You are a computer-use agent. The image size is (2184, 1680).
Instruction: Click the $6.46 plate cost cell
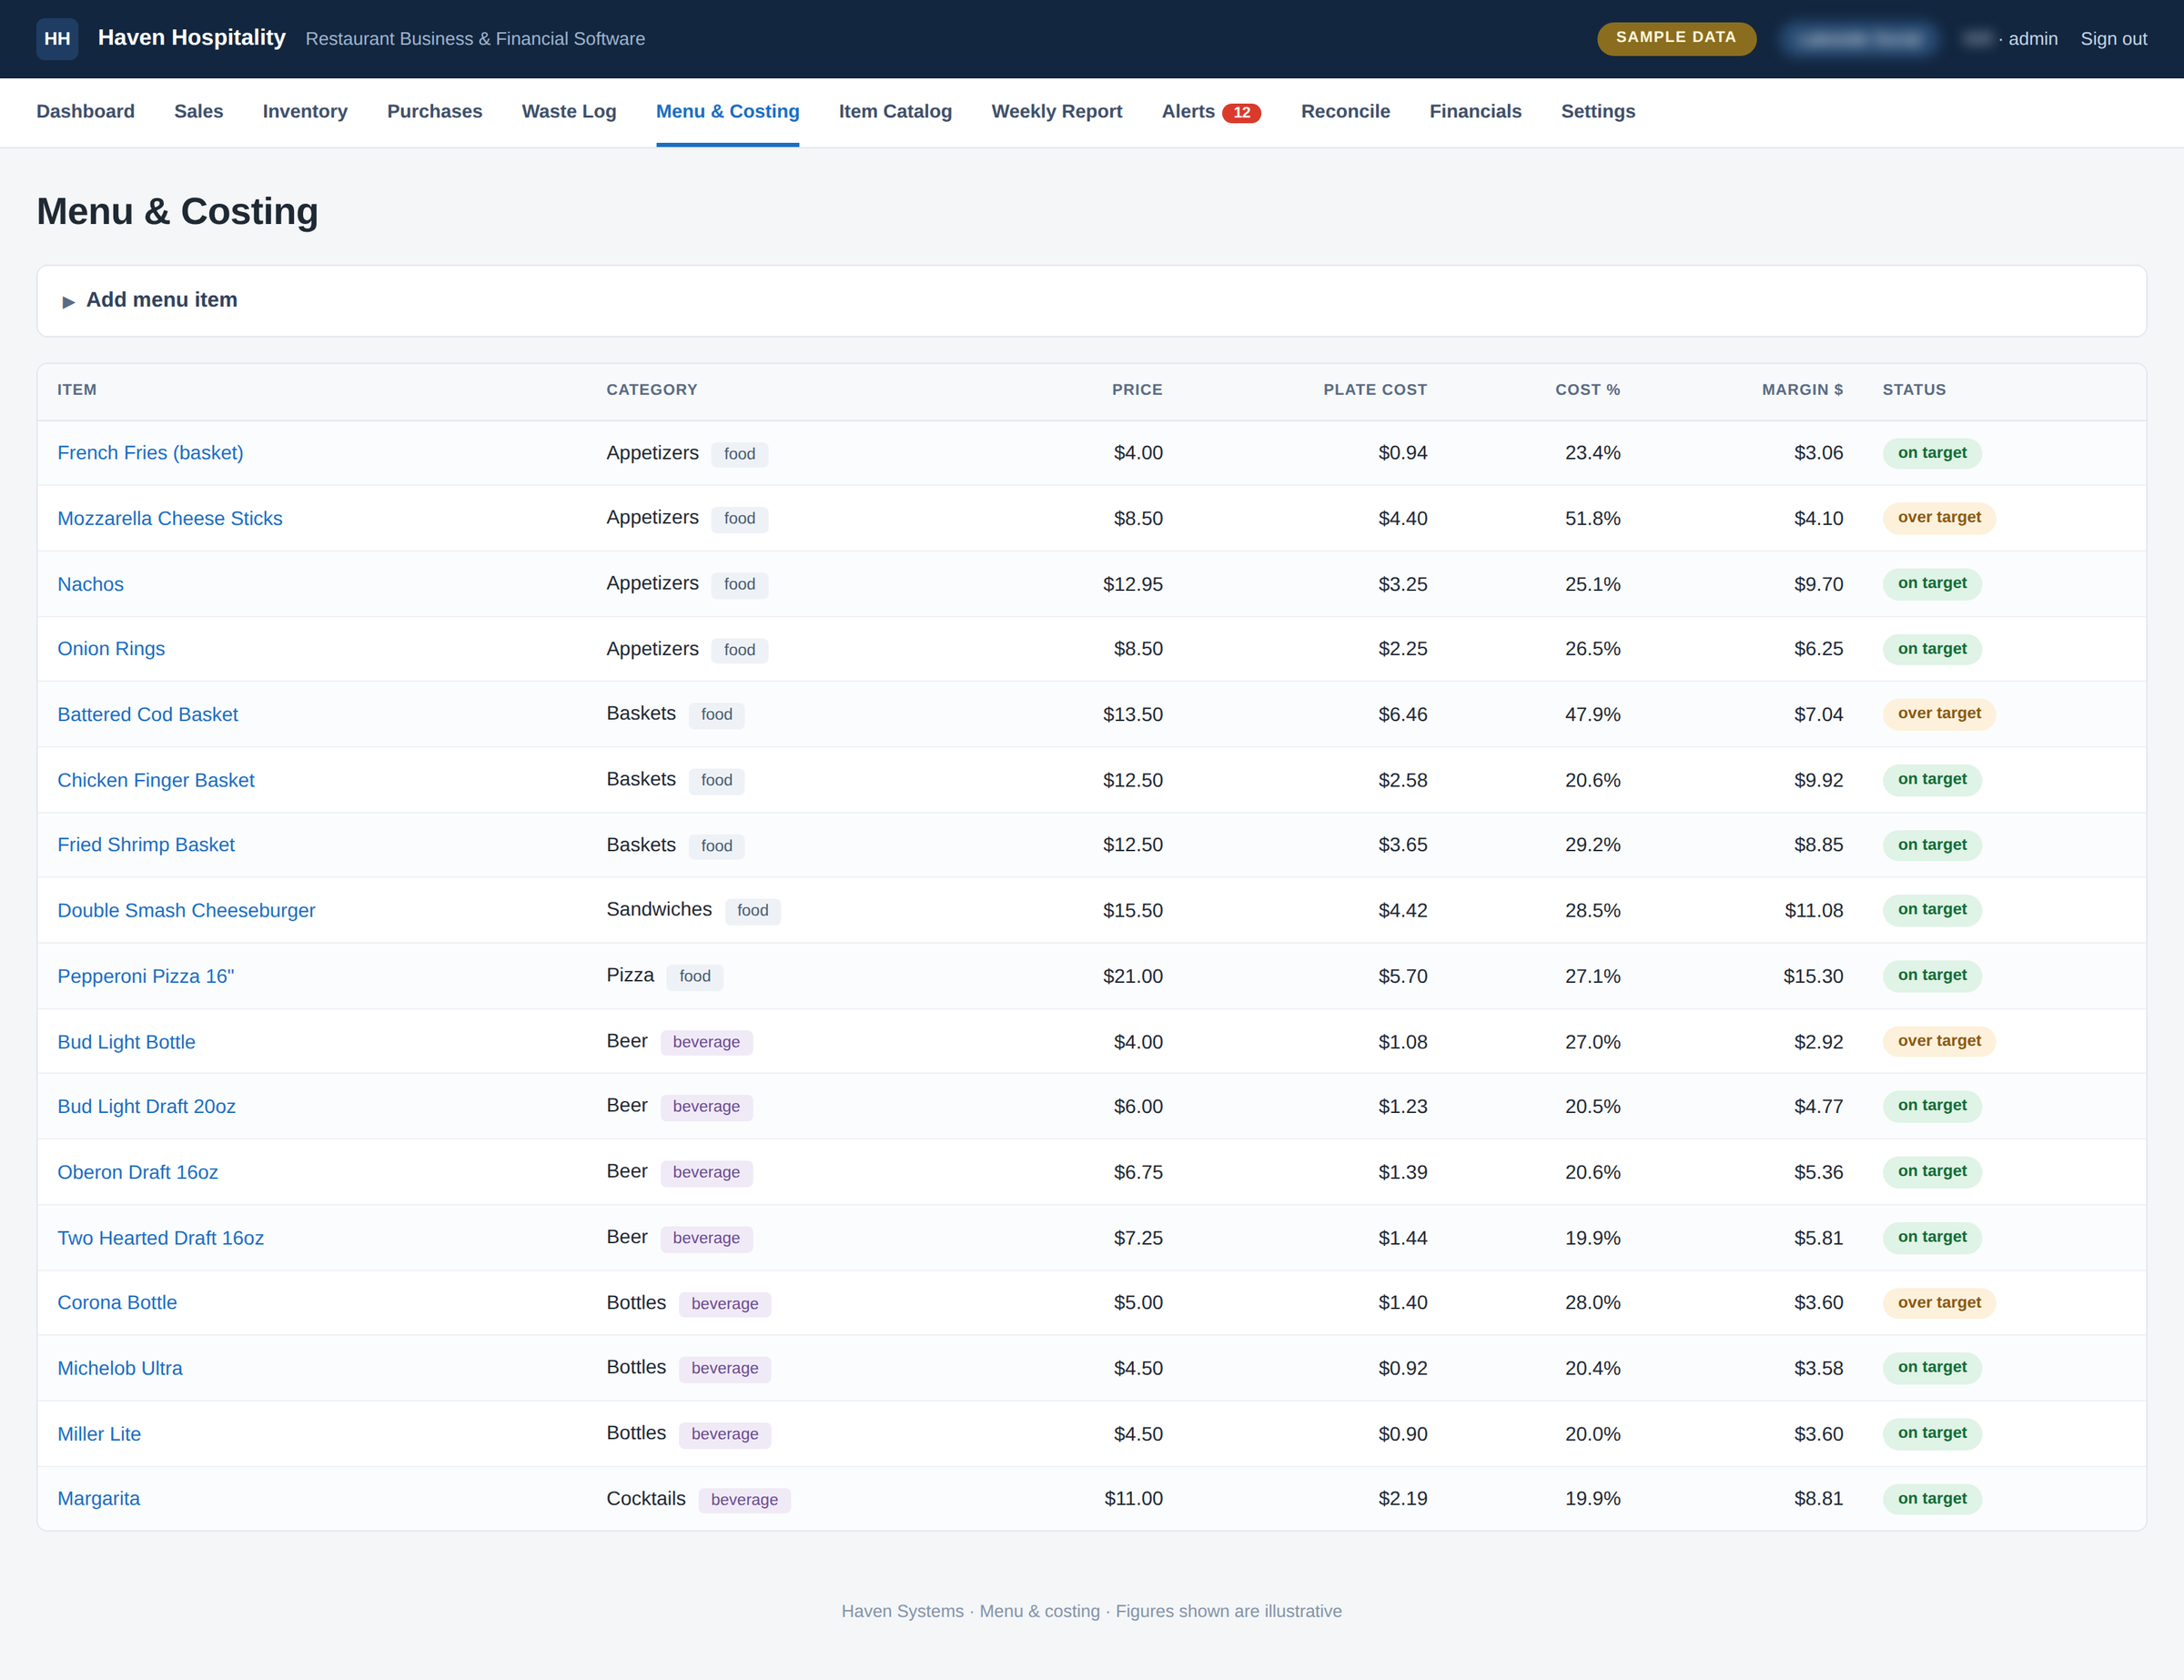(1402, 715)
